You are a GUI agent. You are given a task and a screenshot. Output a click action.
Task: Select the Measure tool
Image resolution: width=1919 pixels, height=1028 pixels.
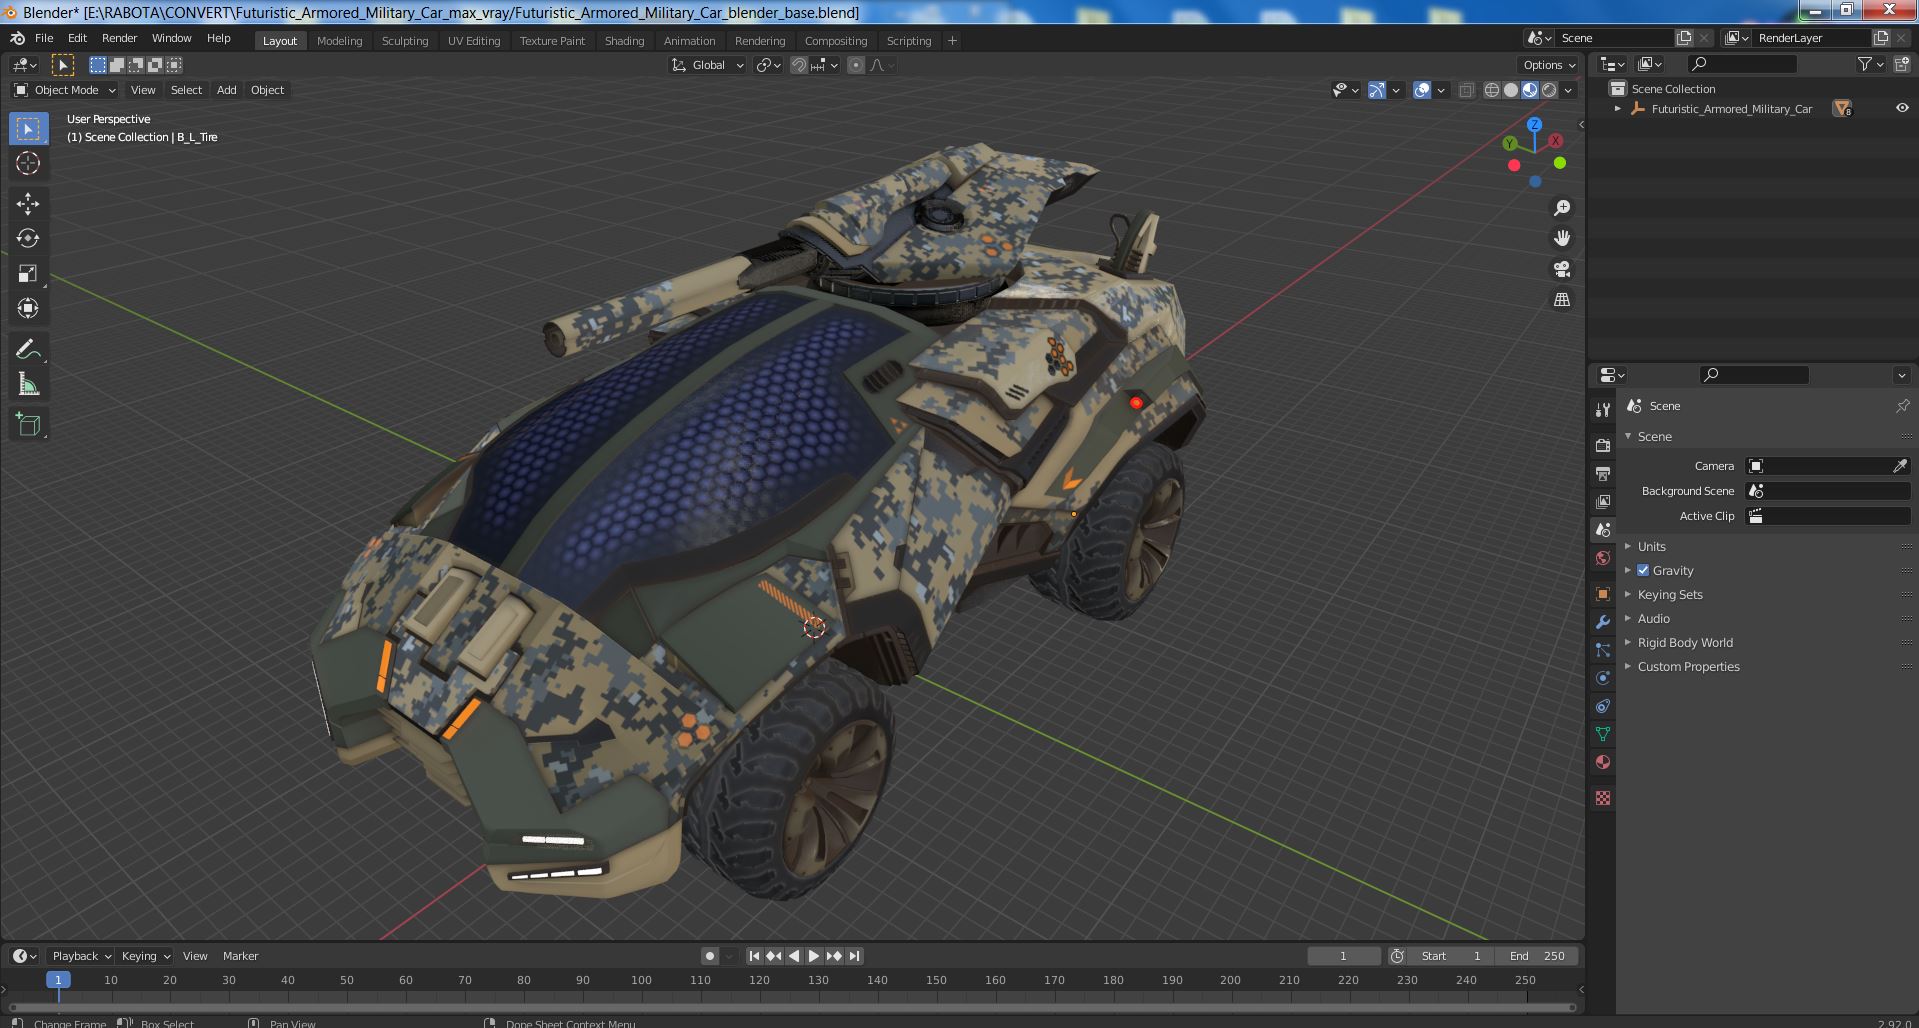click(28, 384)
